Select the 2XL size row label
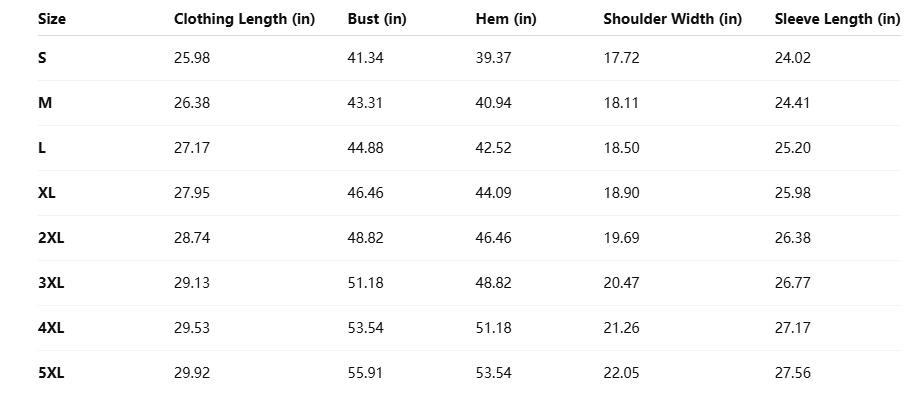Image resolution: width=919 pixels, height=411 pixels. click(51, 238)
